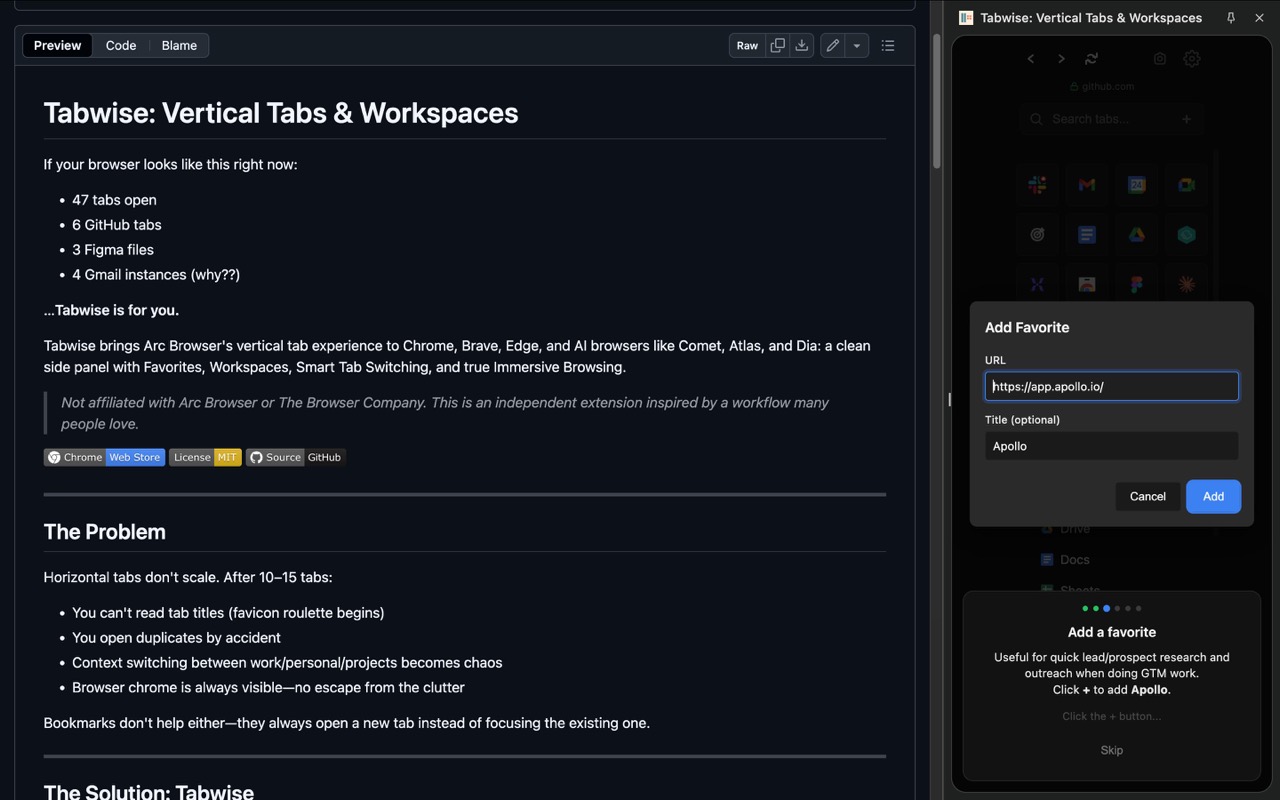Open the Google Calendar favorite tile

1137,185
